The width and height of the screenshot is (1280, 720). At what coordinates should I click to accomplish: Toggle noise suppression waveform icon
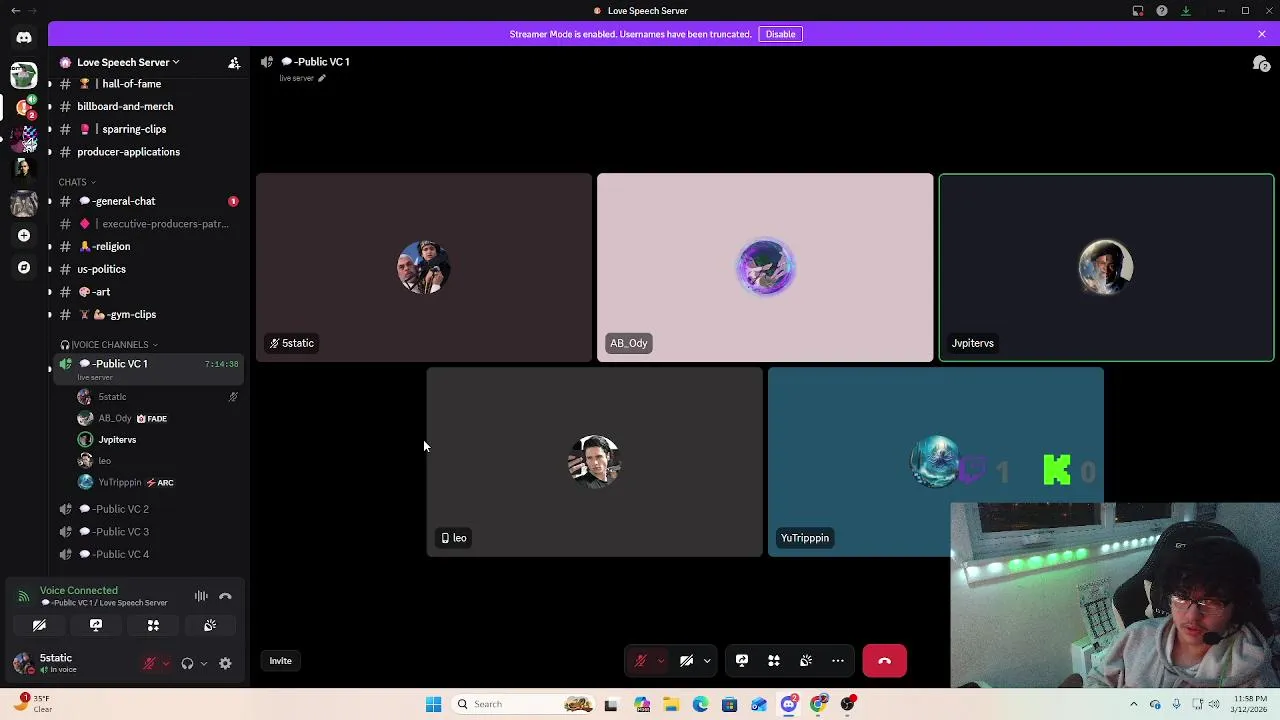[x=201, y=596]
